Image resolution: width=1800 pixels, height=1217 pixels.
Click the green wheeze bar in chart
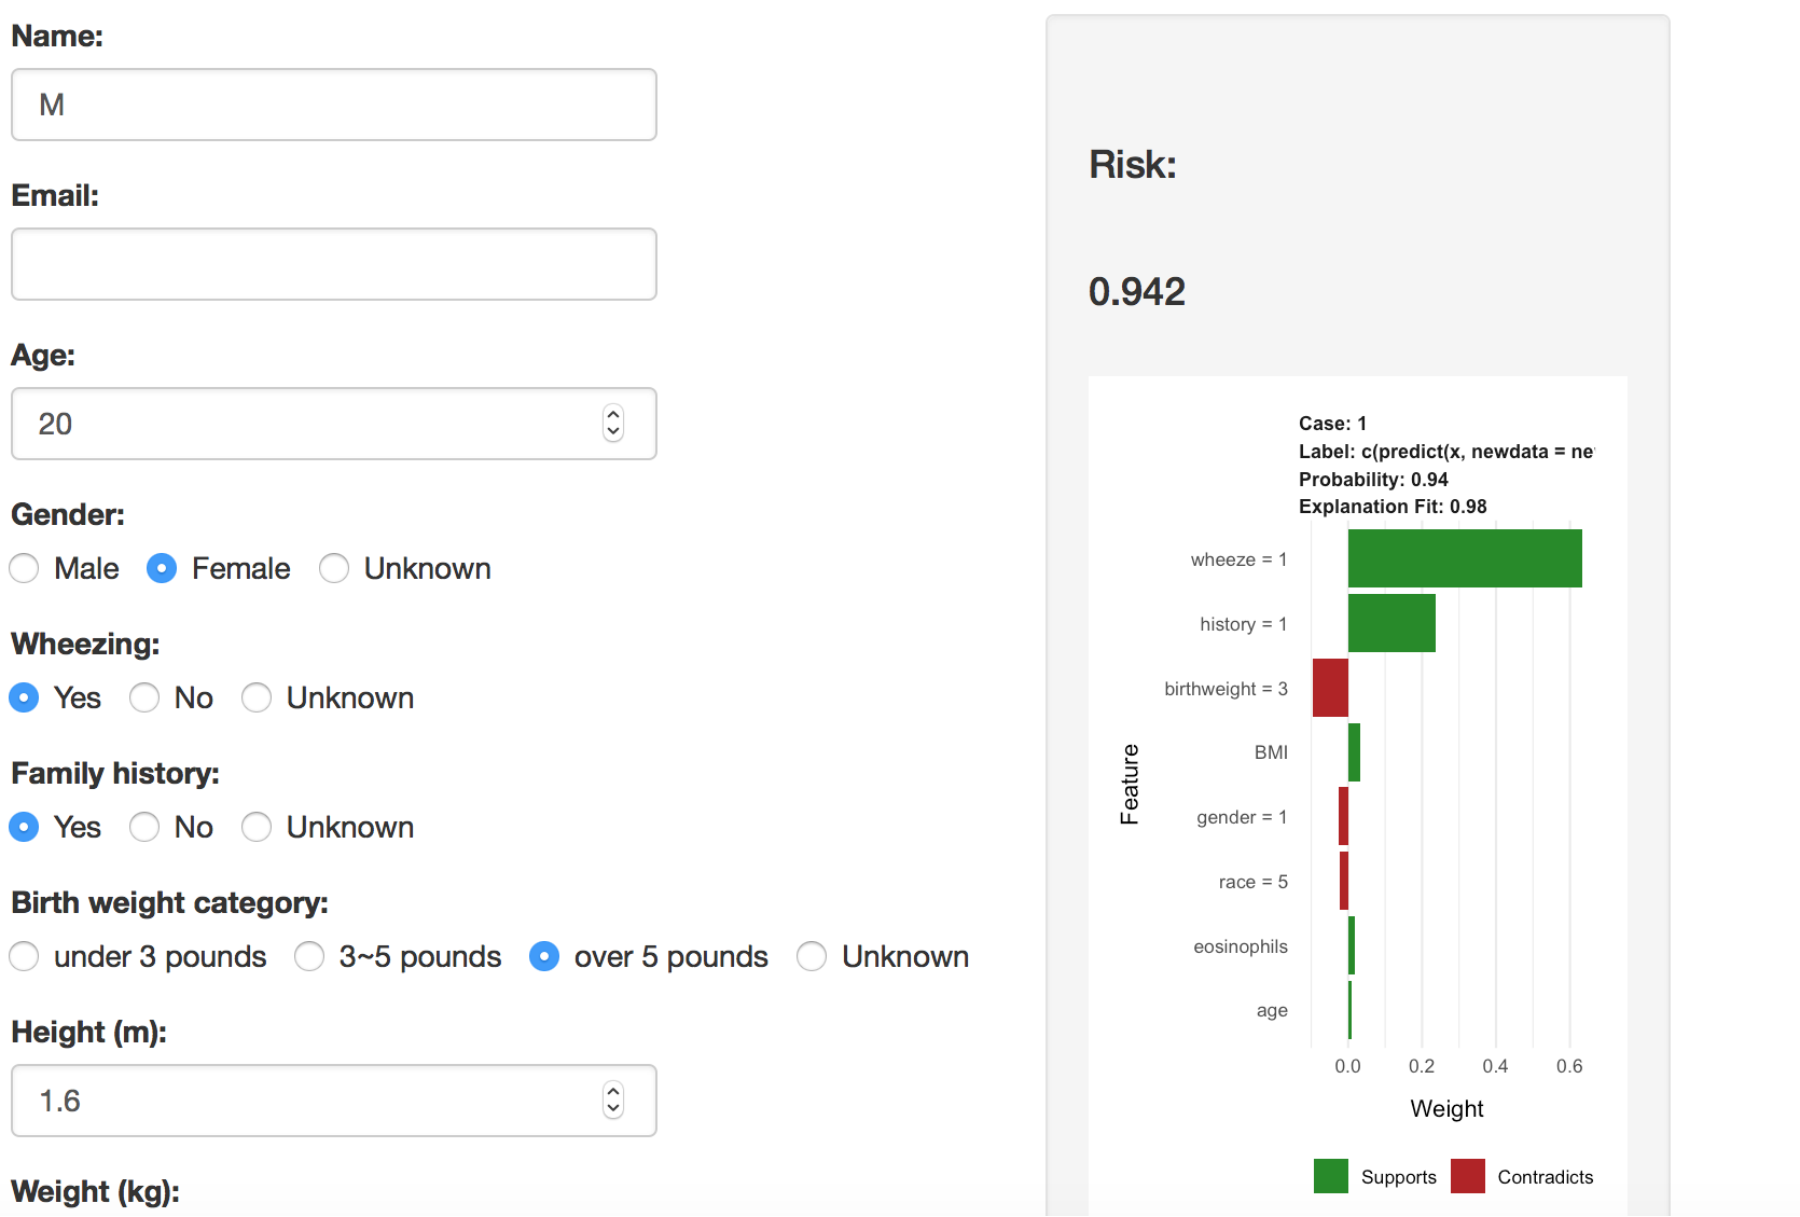pyautogui.click(x=1464, y=558)
